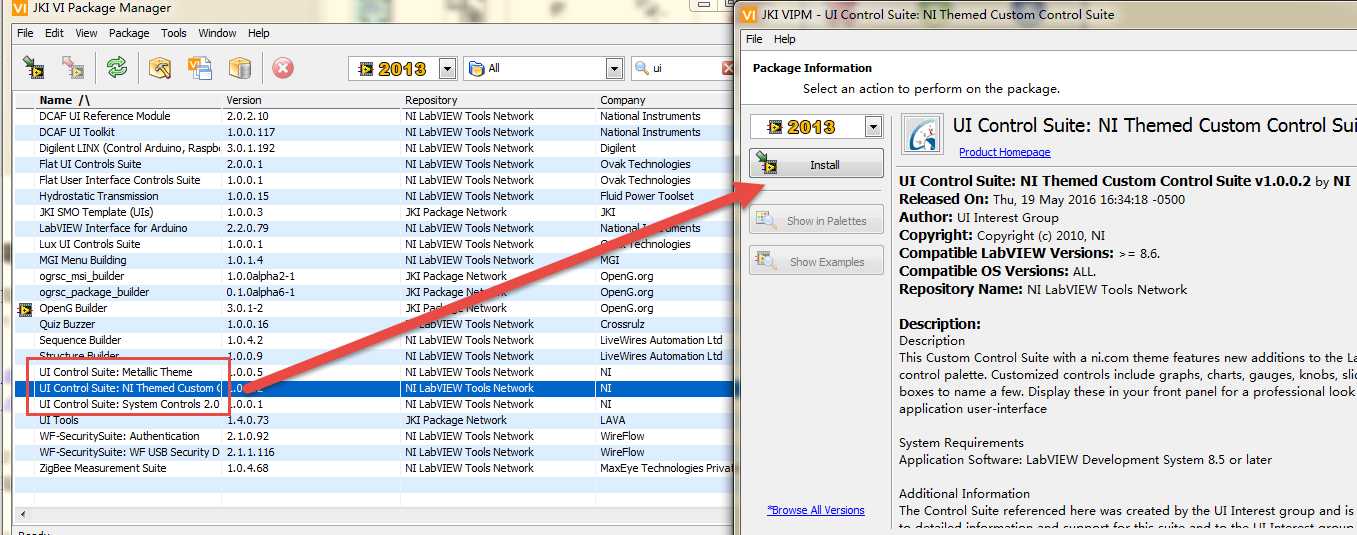This screenshot has width=1357, height=535.
Task: Click the red cancel icon in toolbar
Action: 283,68
